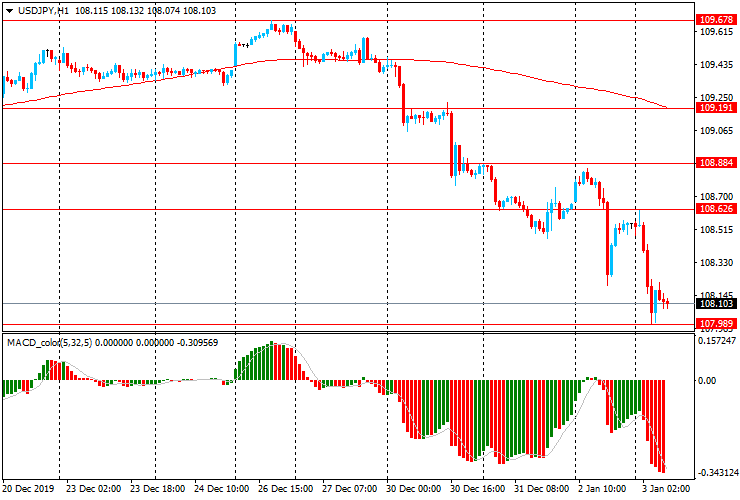Screen dimensions: 740x500
Task: Select the 109.191 red price level label
Action: pos(714,108)
